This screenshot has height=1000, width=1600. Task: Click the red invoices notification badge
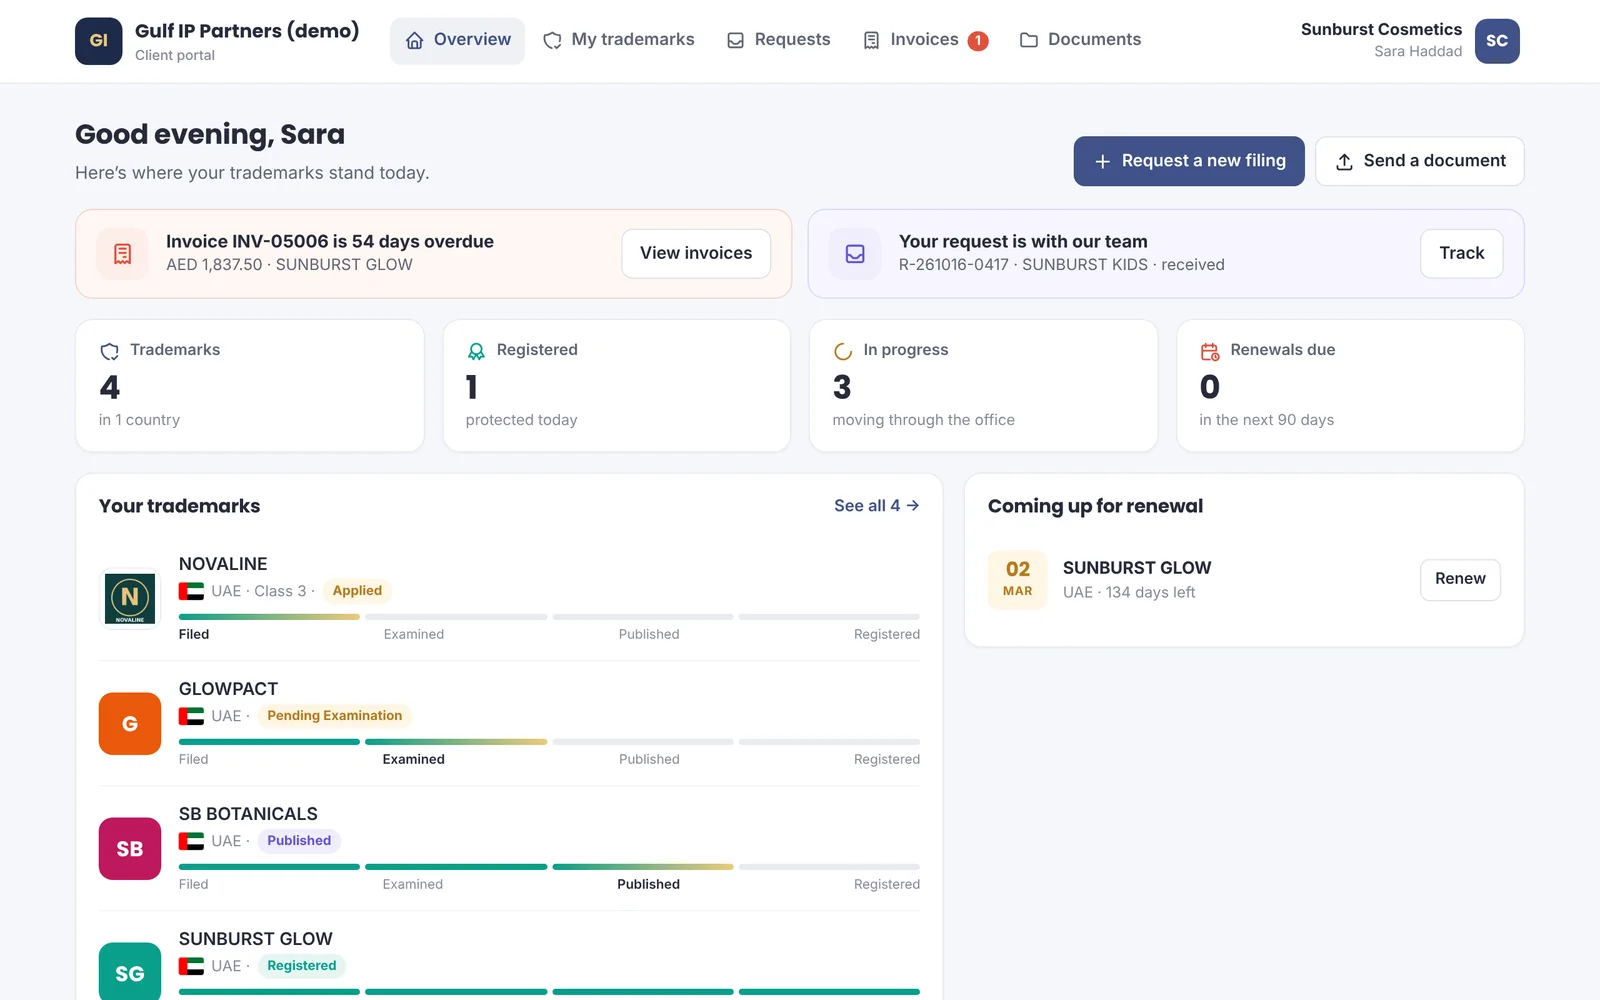[978, 41]
